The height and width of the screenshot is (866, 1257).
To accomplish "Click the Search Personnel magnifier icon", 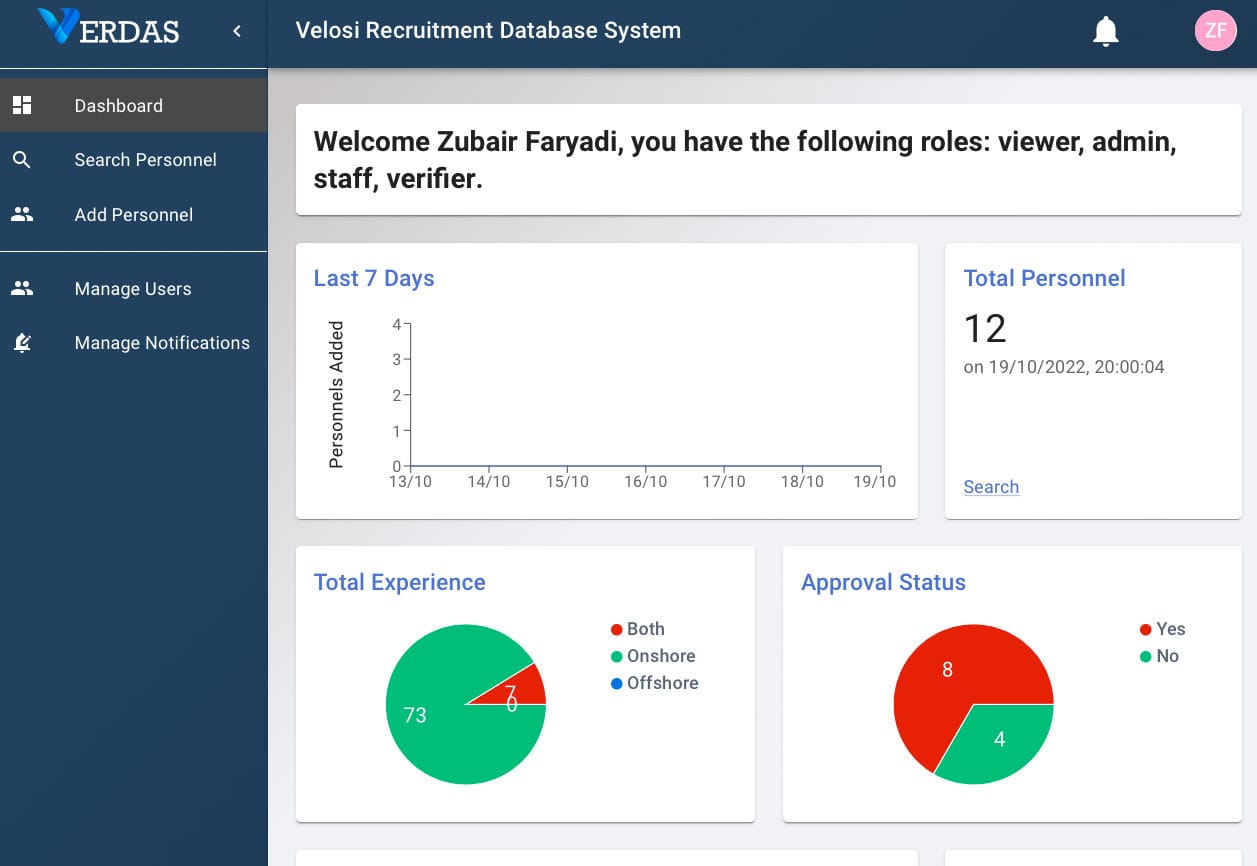I will [x=22, y=160].
